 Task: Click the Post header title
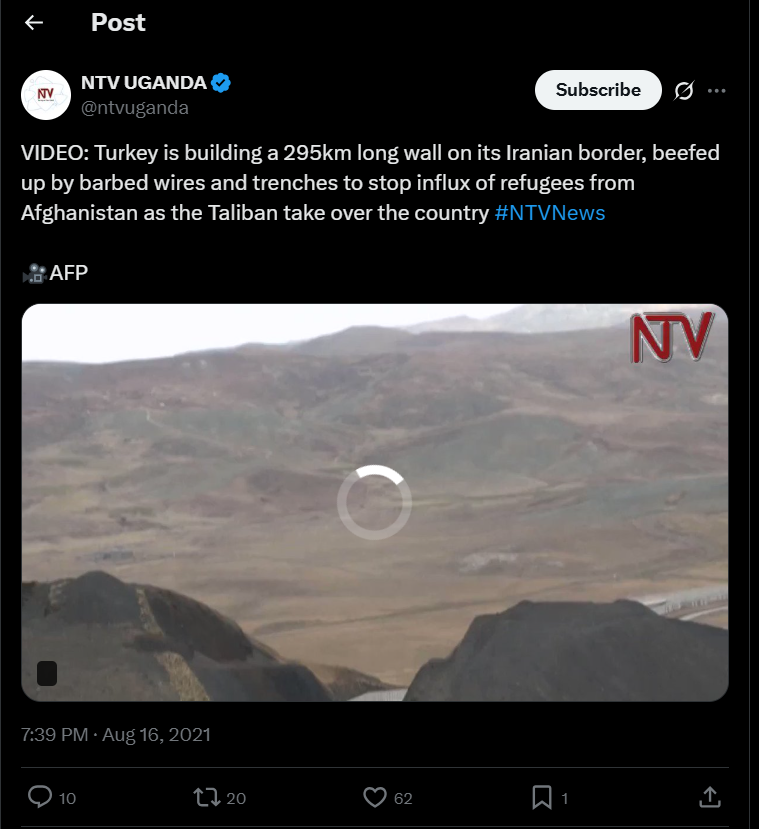click(118, 23)
